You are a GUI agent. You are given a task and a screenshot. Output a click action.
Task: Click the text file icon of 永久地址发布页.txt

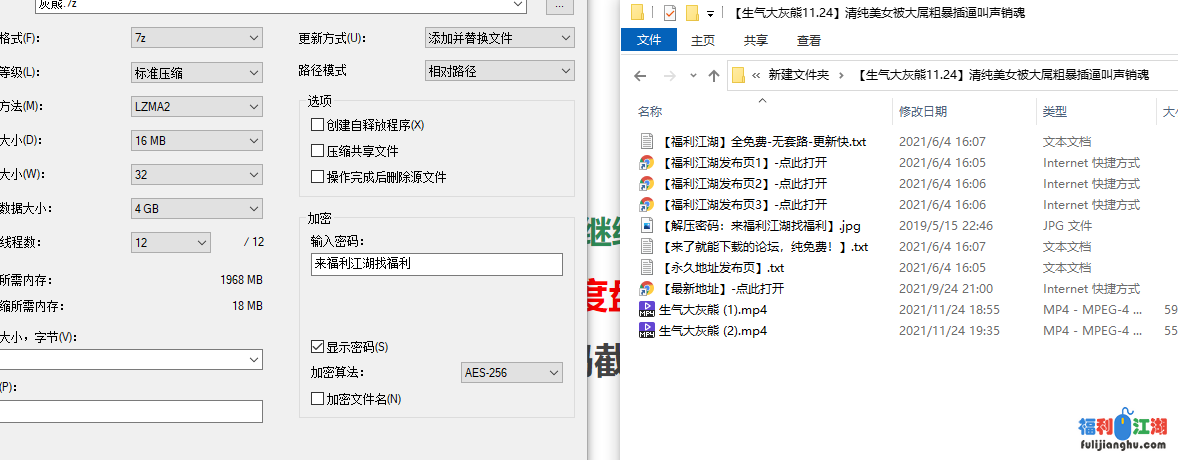[x=646, y=268]
